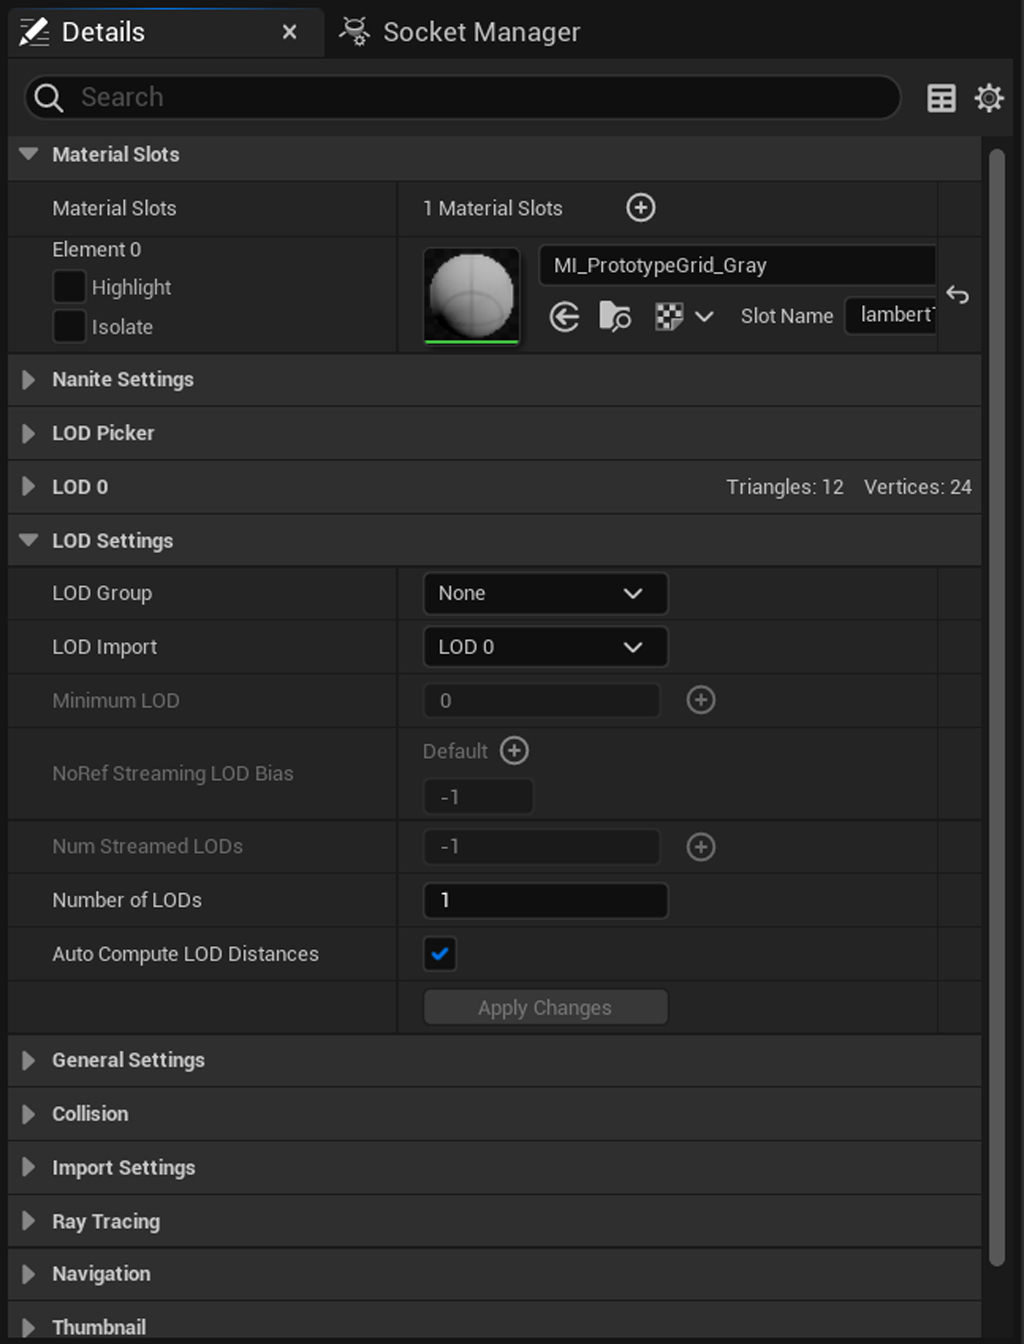Click the '1 Material Slots' text
This screenshot has height=1344, width=1024.
coord(493,208)
